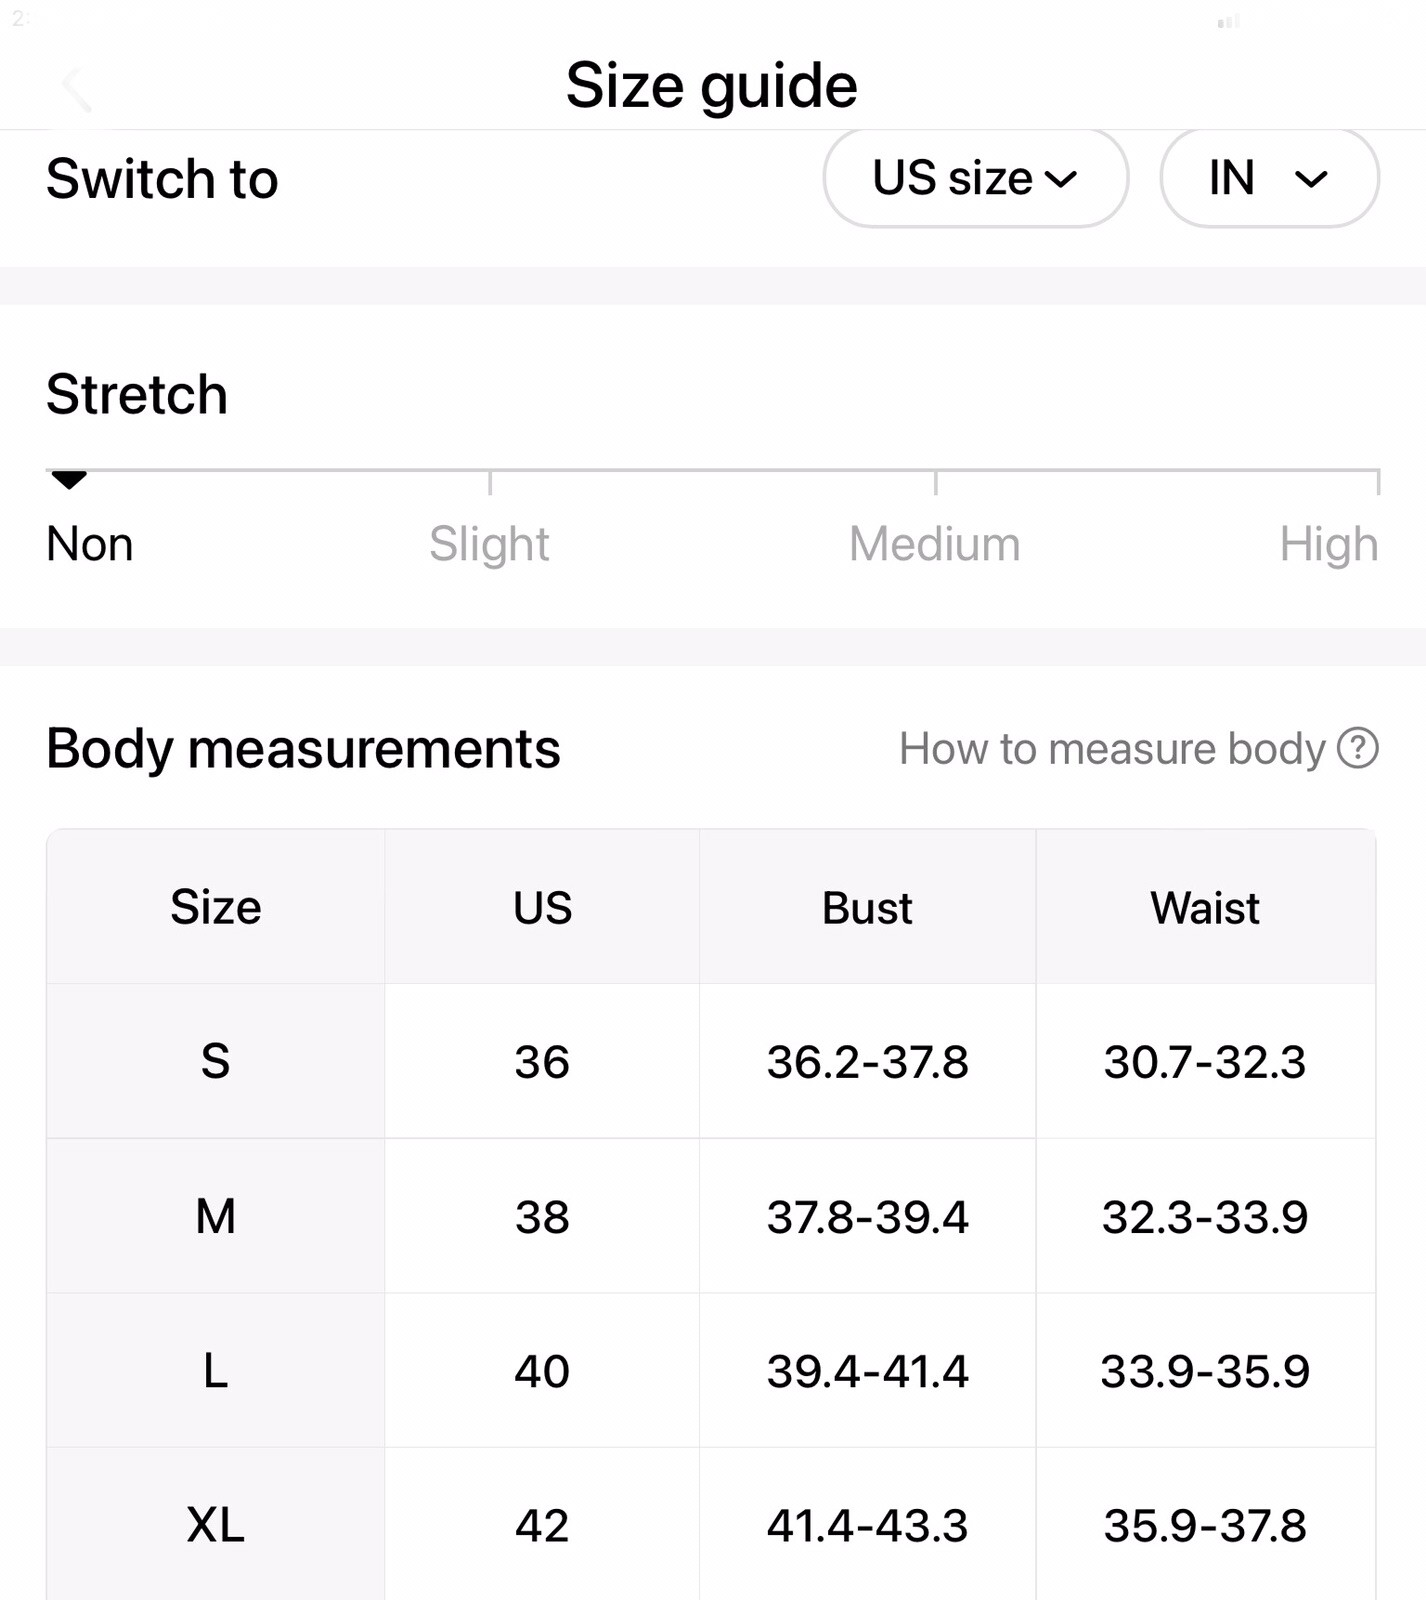This screenshot has height=1600, width=1426.
Task: Expand the IN unit dropdown
Action: coord(1268,178)
